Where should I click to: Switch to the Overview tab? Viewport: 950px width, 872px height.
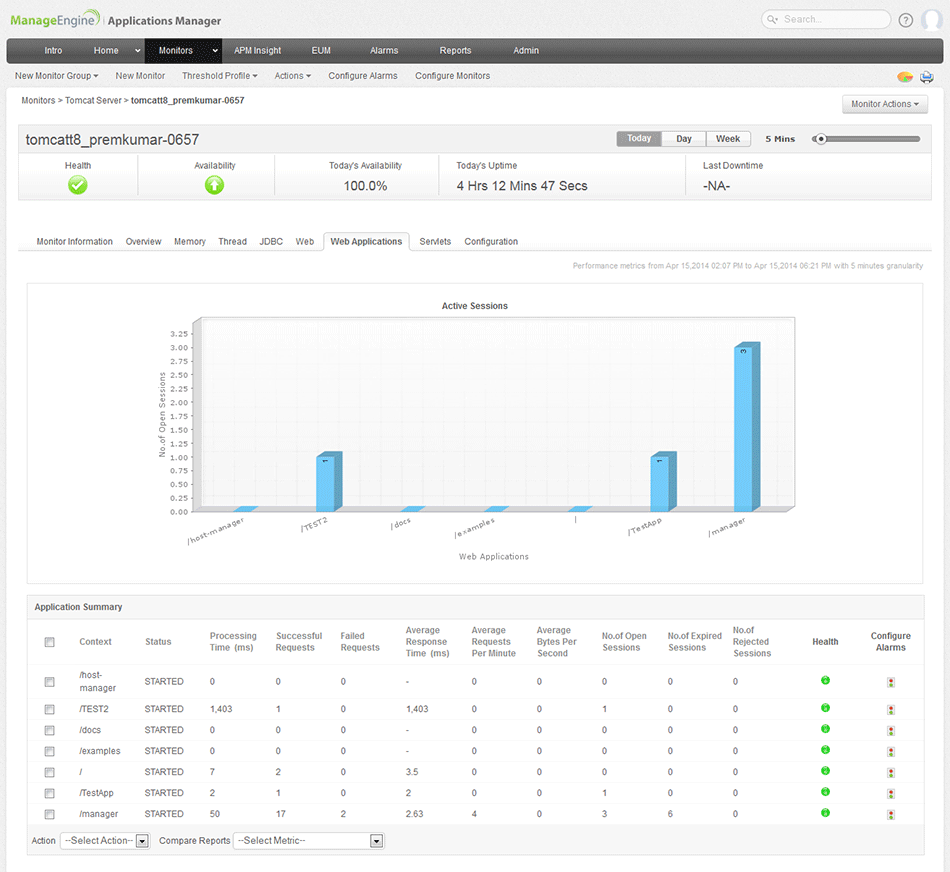tap(144, 241)
